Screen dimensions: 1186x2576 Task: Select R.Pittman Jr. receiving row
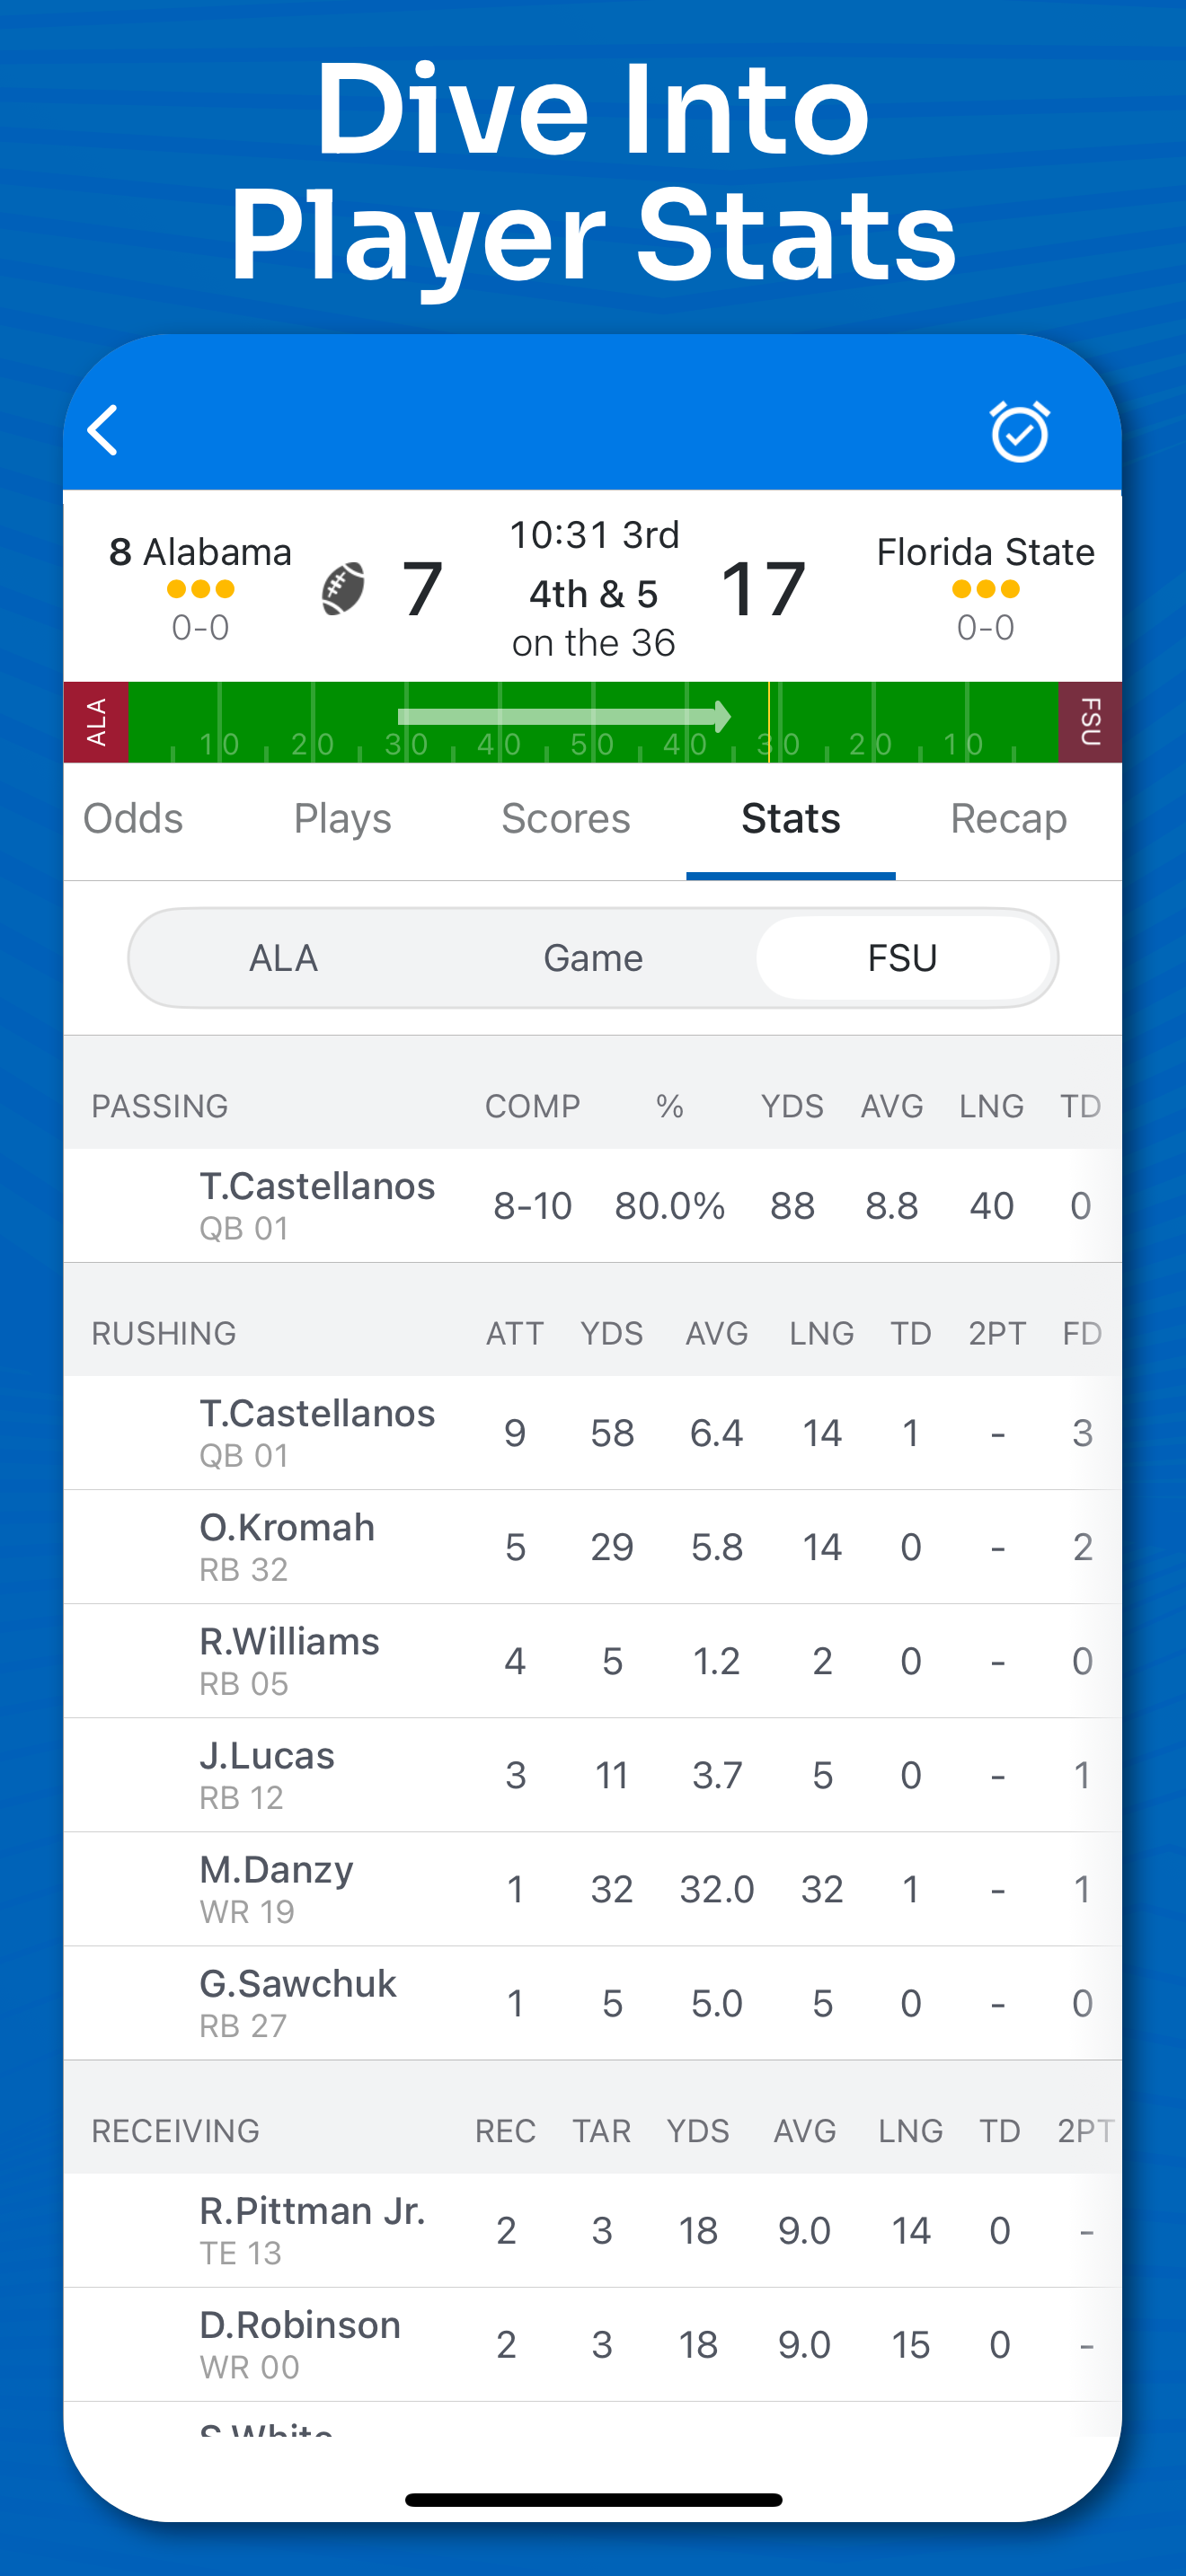(593, 2230)
